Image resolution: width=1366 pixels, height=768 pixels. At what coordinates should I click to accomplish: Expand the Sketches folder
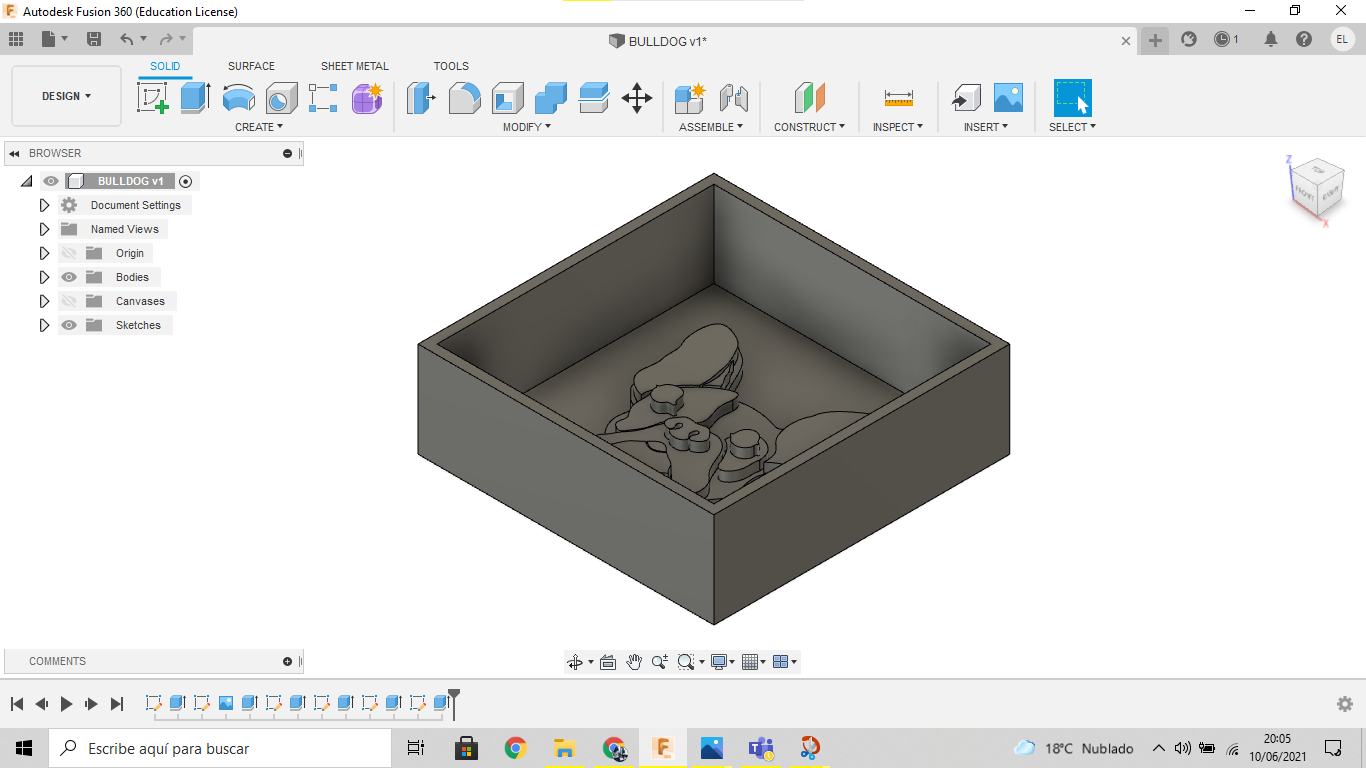(x=44, y=325)
